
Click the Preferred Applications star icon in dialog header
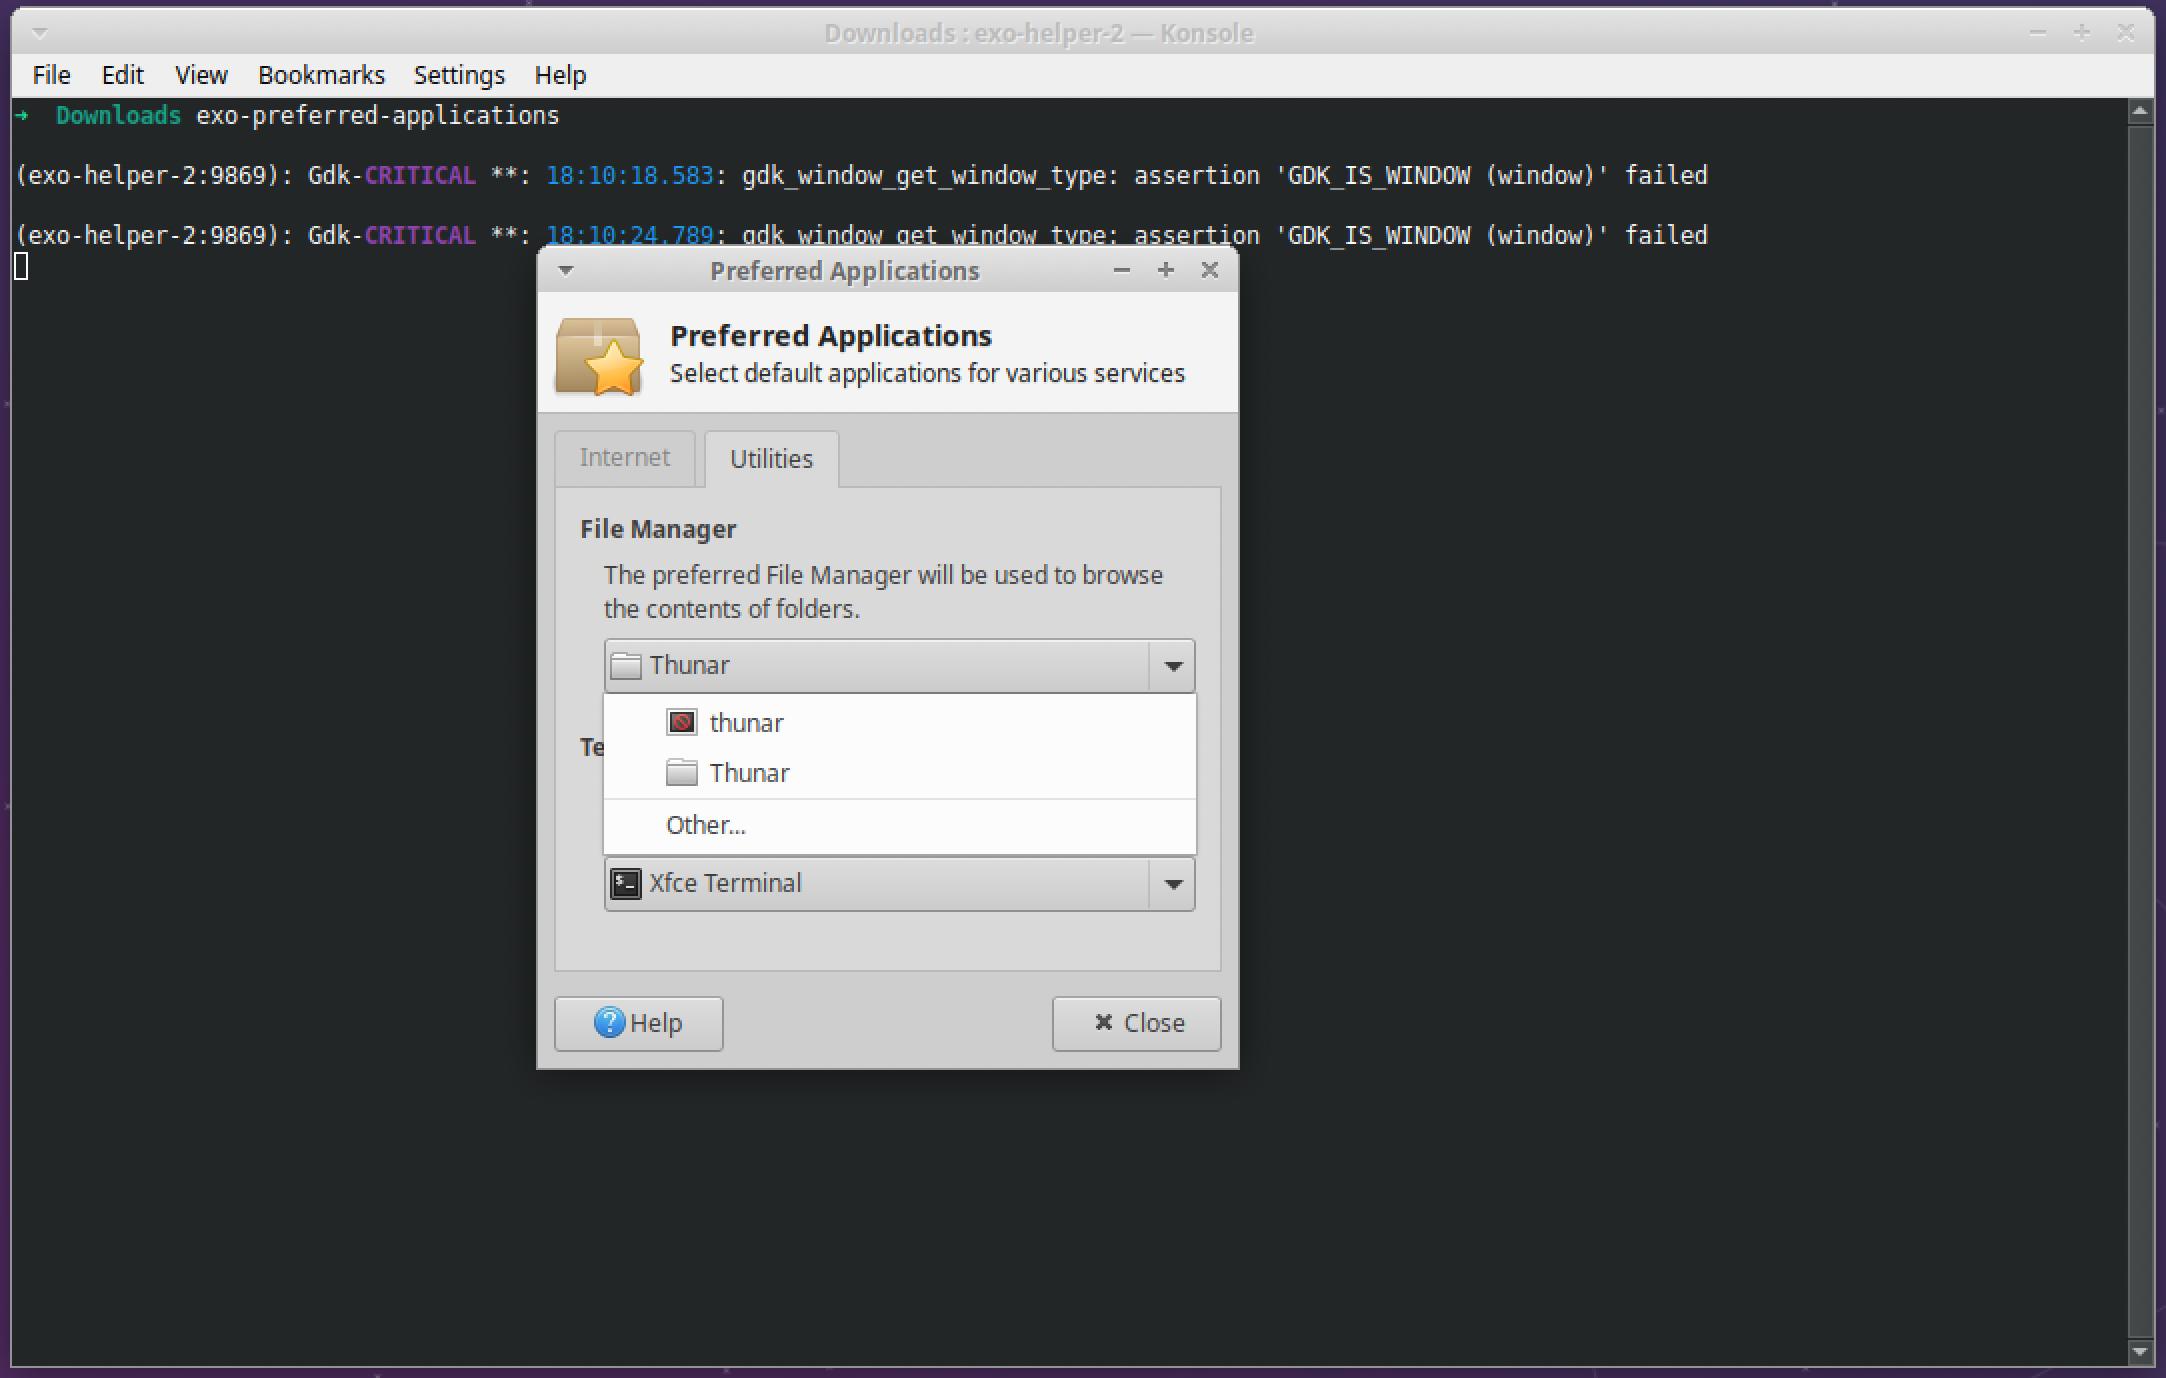click(600, 355)
